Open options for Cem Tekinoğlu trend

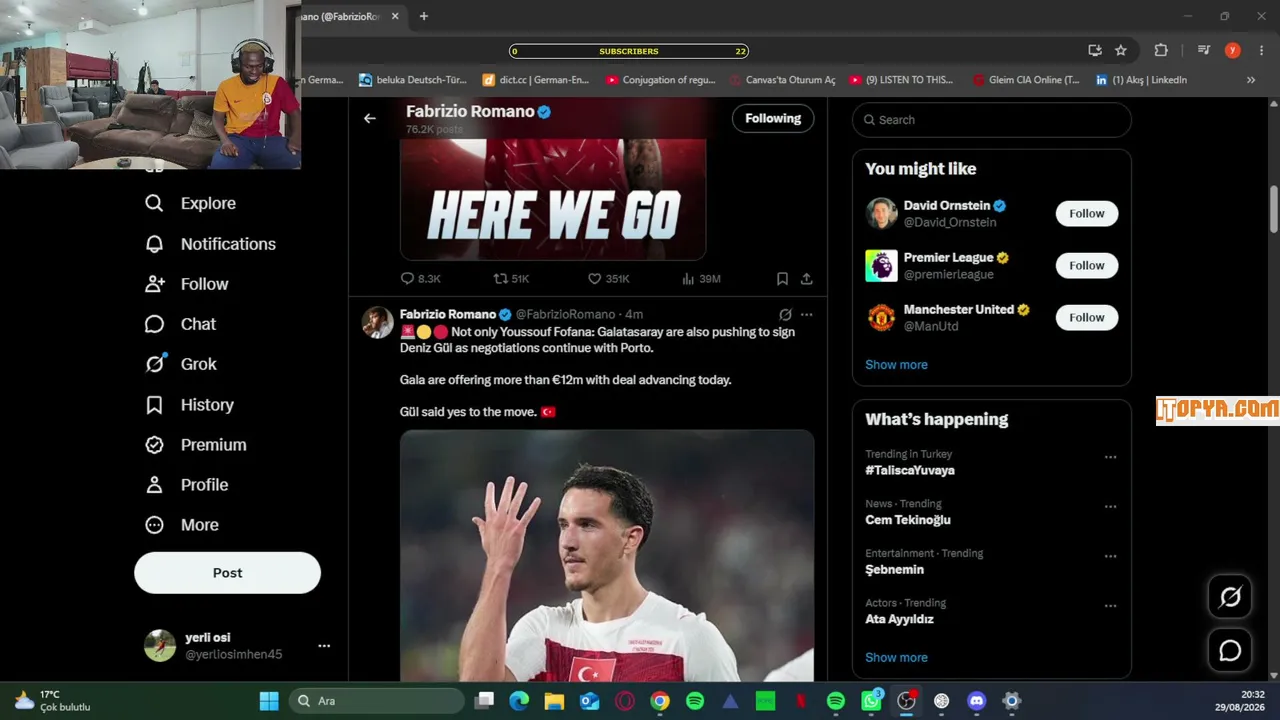[x=1110, y=507]
